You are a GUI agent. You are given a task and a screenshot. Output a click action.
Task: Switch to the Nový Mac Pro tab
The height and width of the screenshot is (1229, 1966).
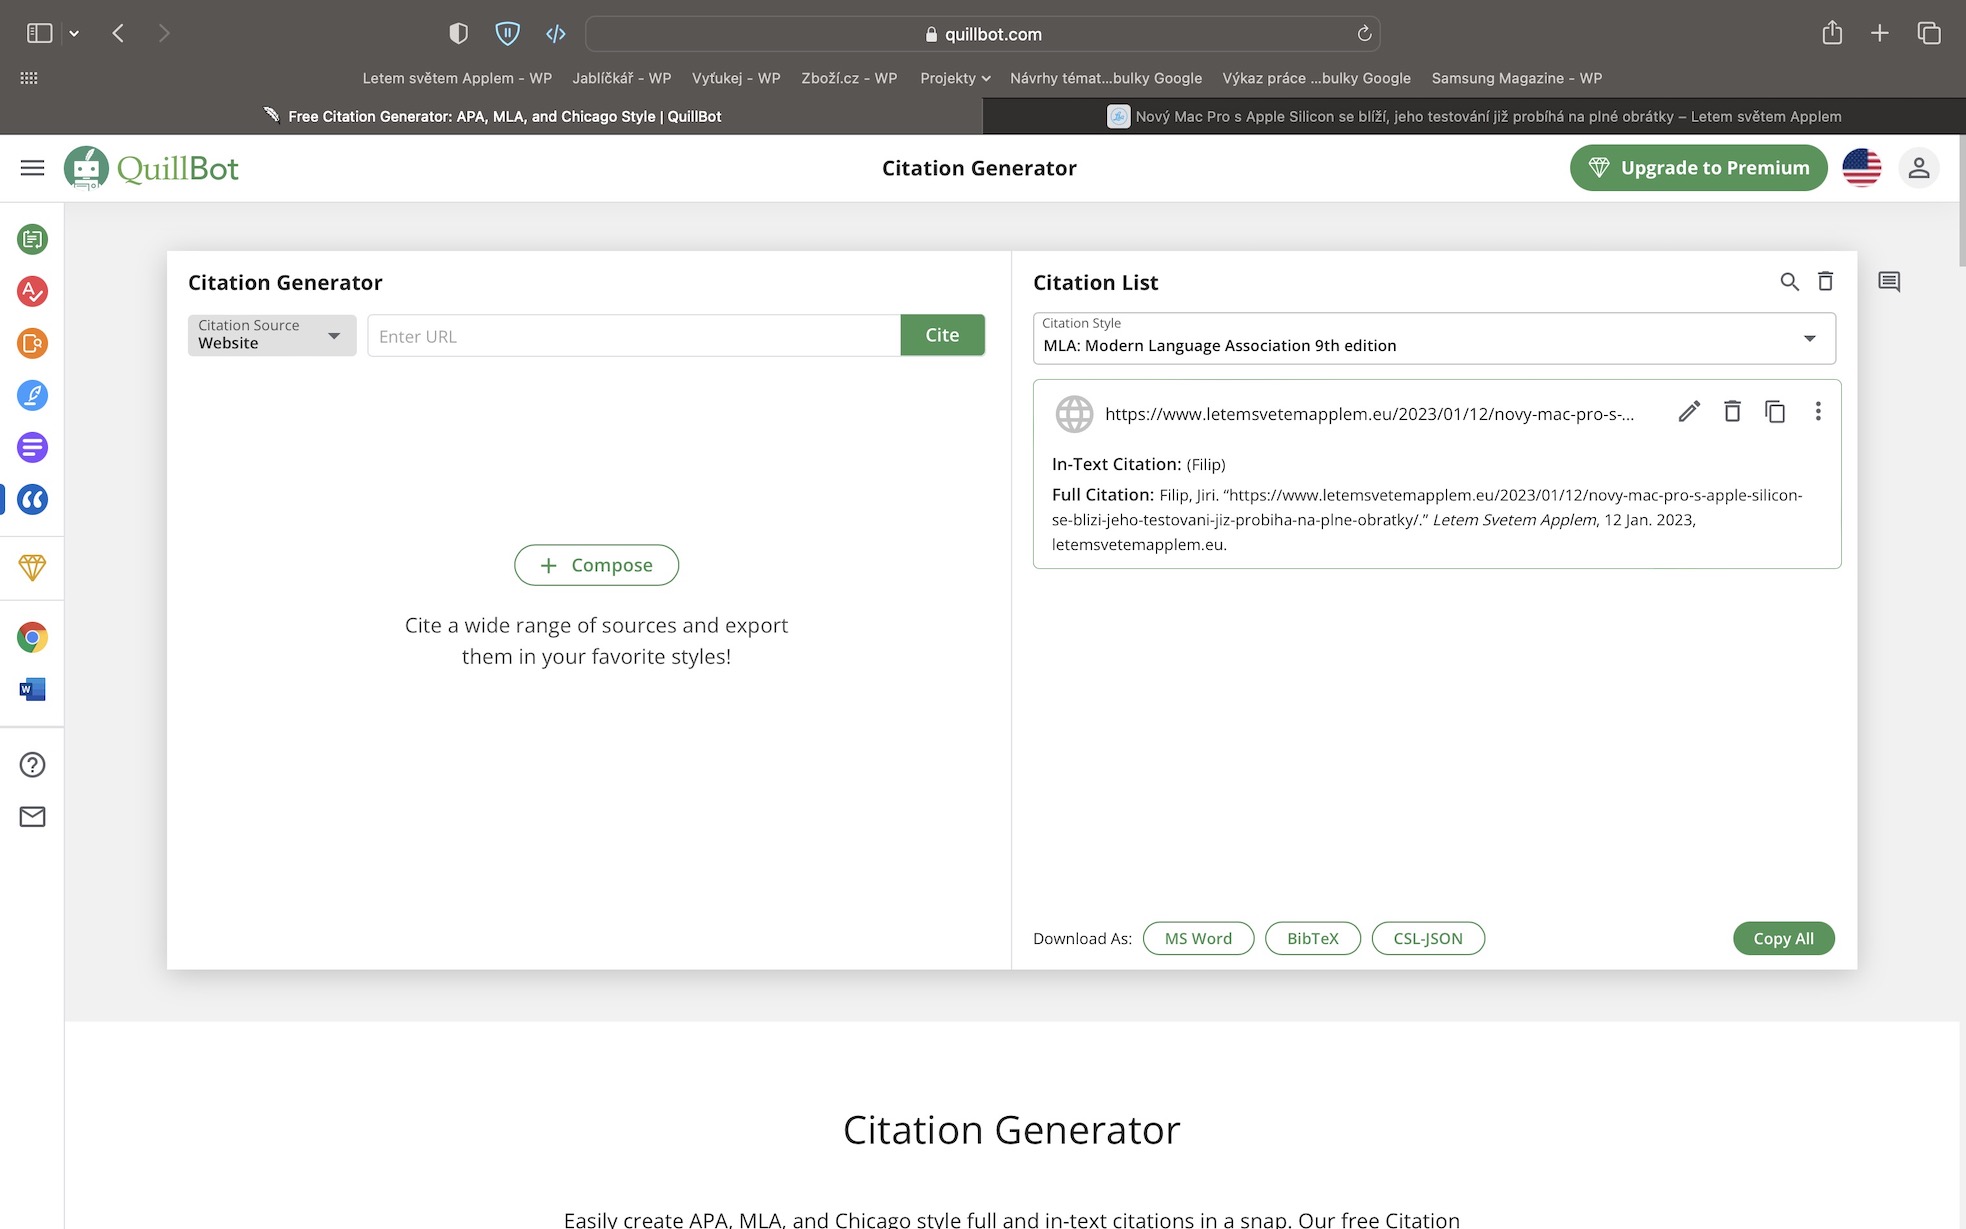(1474, 116)
